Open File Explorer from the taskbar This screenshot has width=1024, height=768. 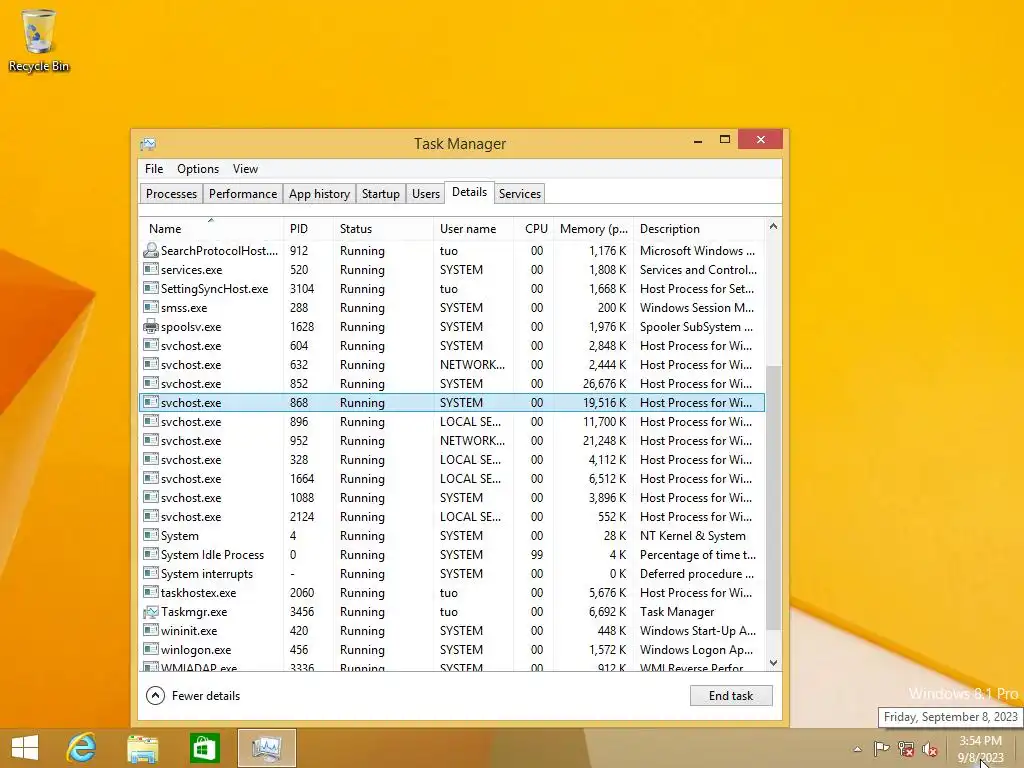[x=142, y=748]
